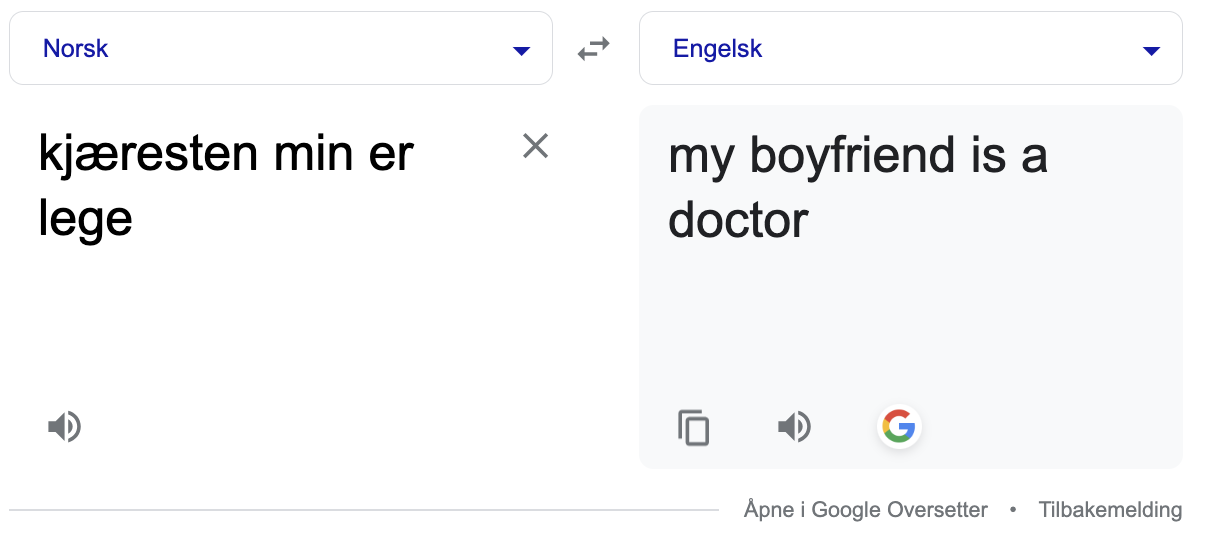Place cursor in the 'kjæresten min er' text

coord(226,155)
